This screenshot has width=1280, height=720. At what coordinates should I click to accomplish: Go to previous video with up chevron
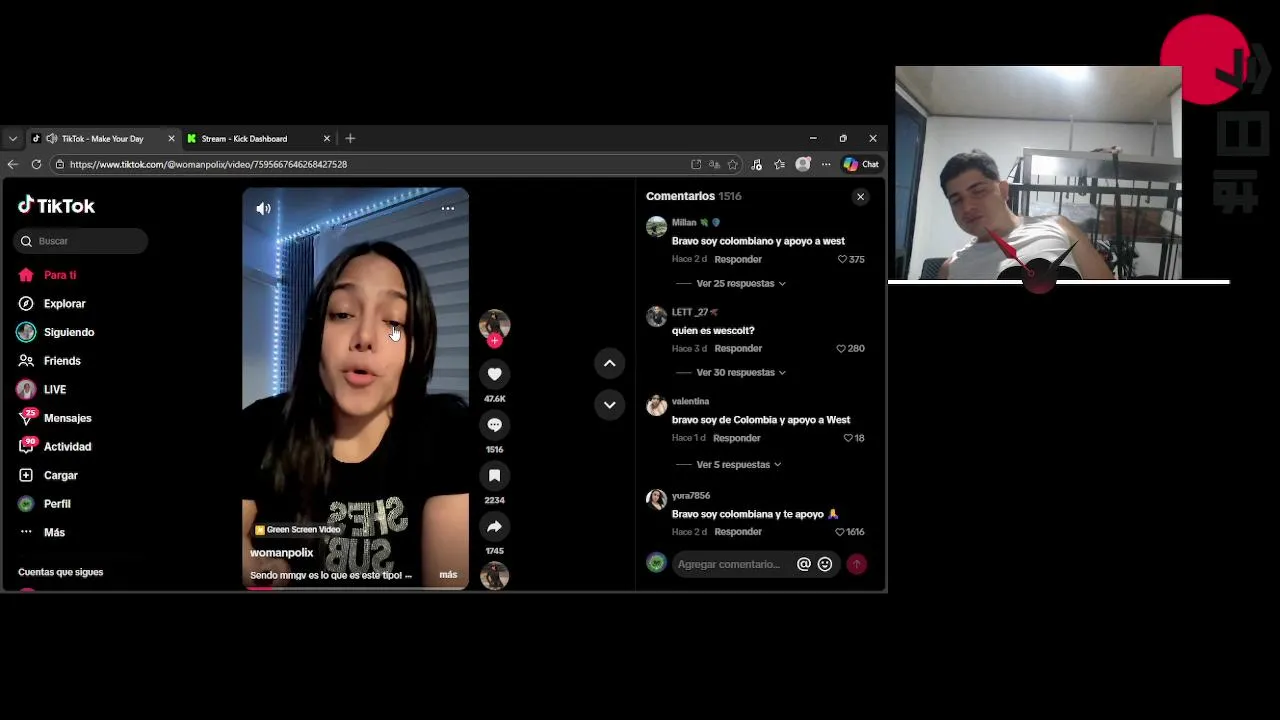point(609,364)
